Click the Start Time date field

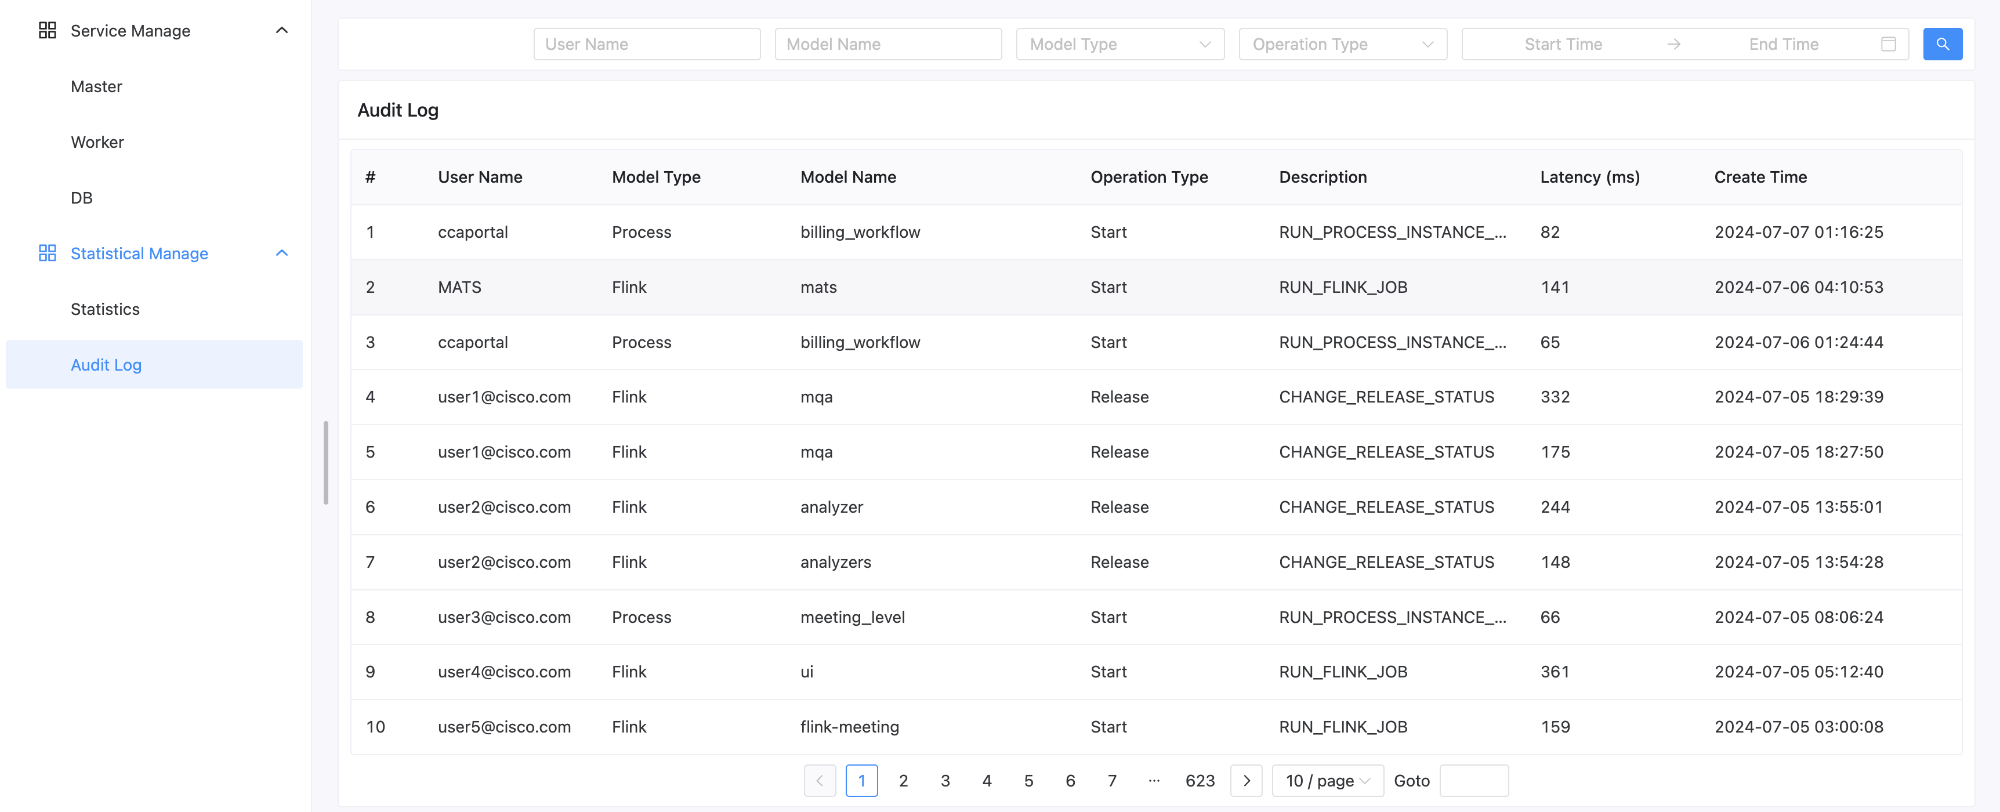[1563, 44]
